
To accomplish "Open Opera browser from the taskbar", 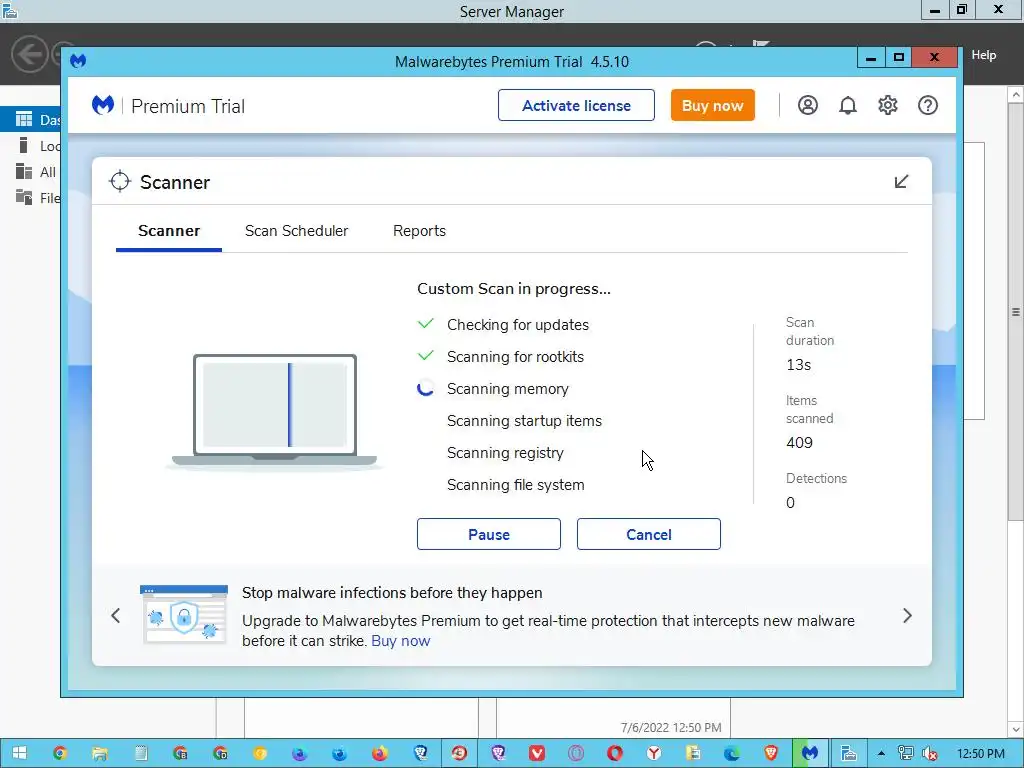I will [615, 754].
